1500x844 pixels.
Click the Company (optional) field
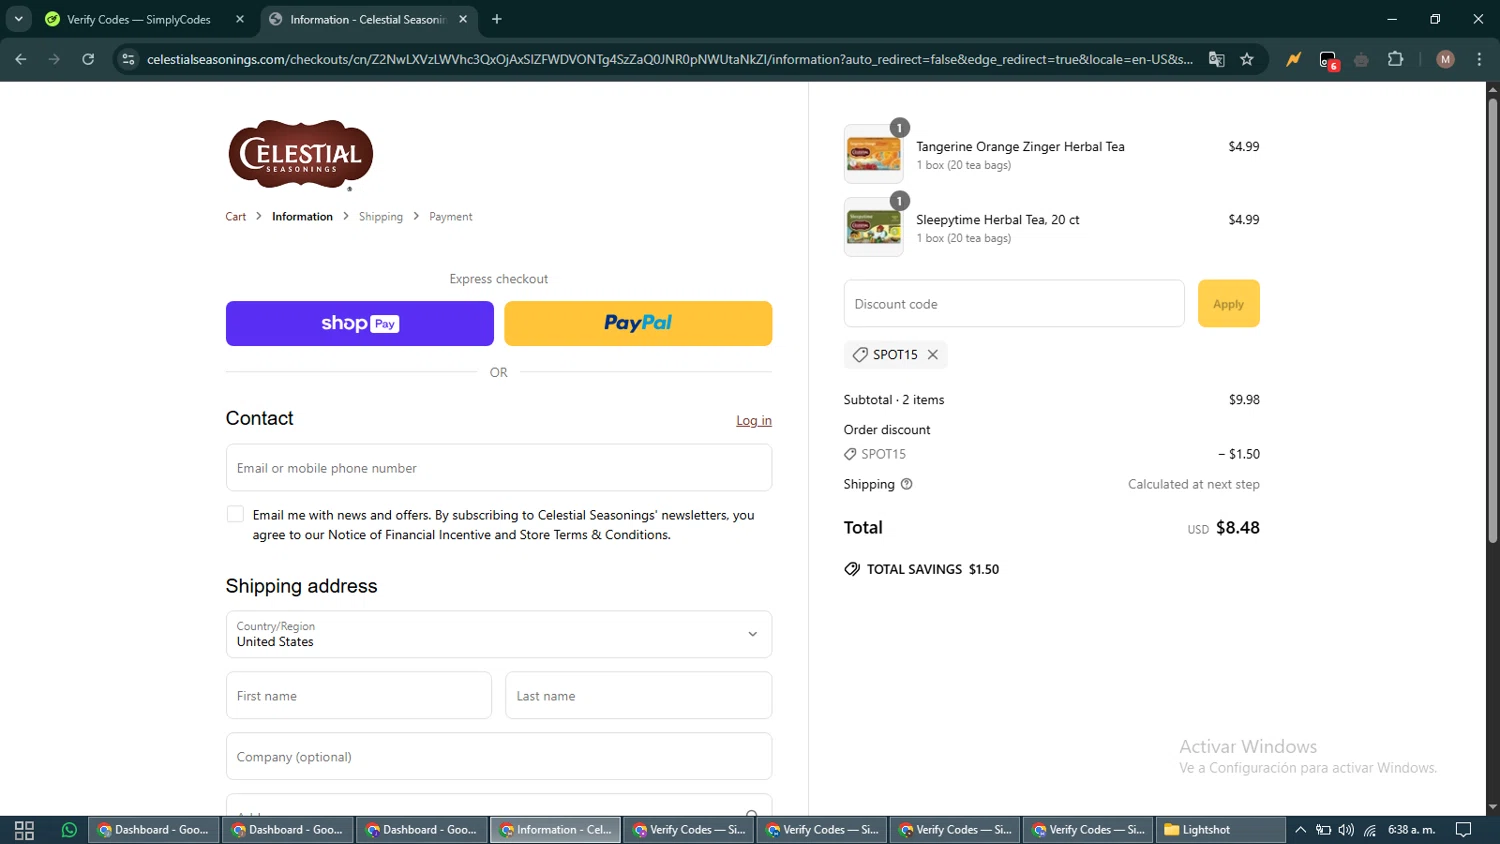tap(499, 756)
